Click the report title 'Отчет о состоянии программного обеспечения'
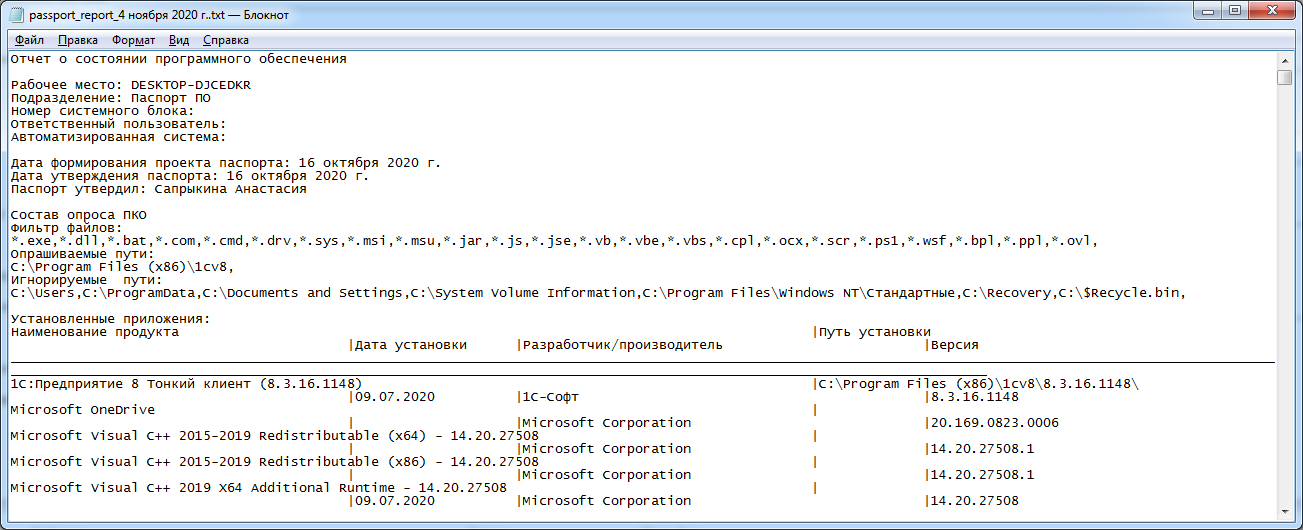Screen dimensions: 1303x530 178,59
